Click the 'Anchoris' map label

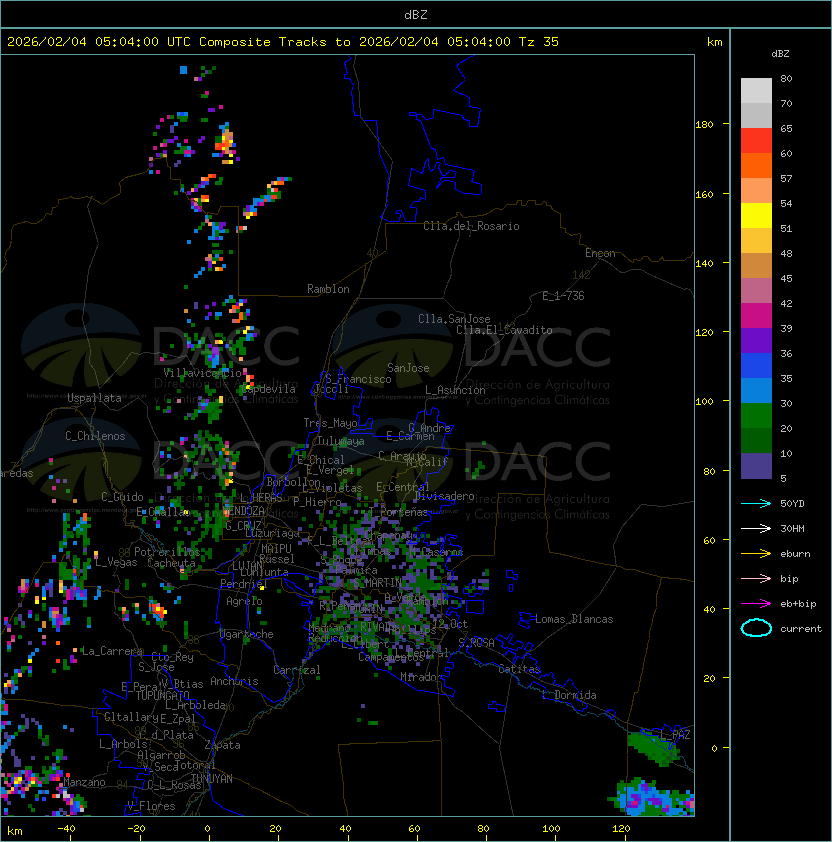(234, 681)
